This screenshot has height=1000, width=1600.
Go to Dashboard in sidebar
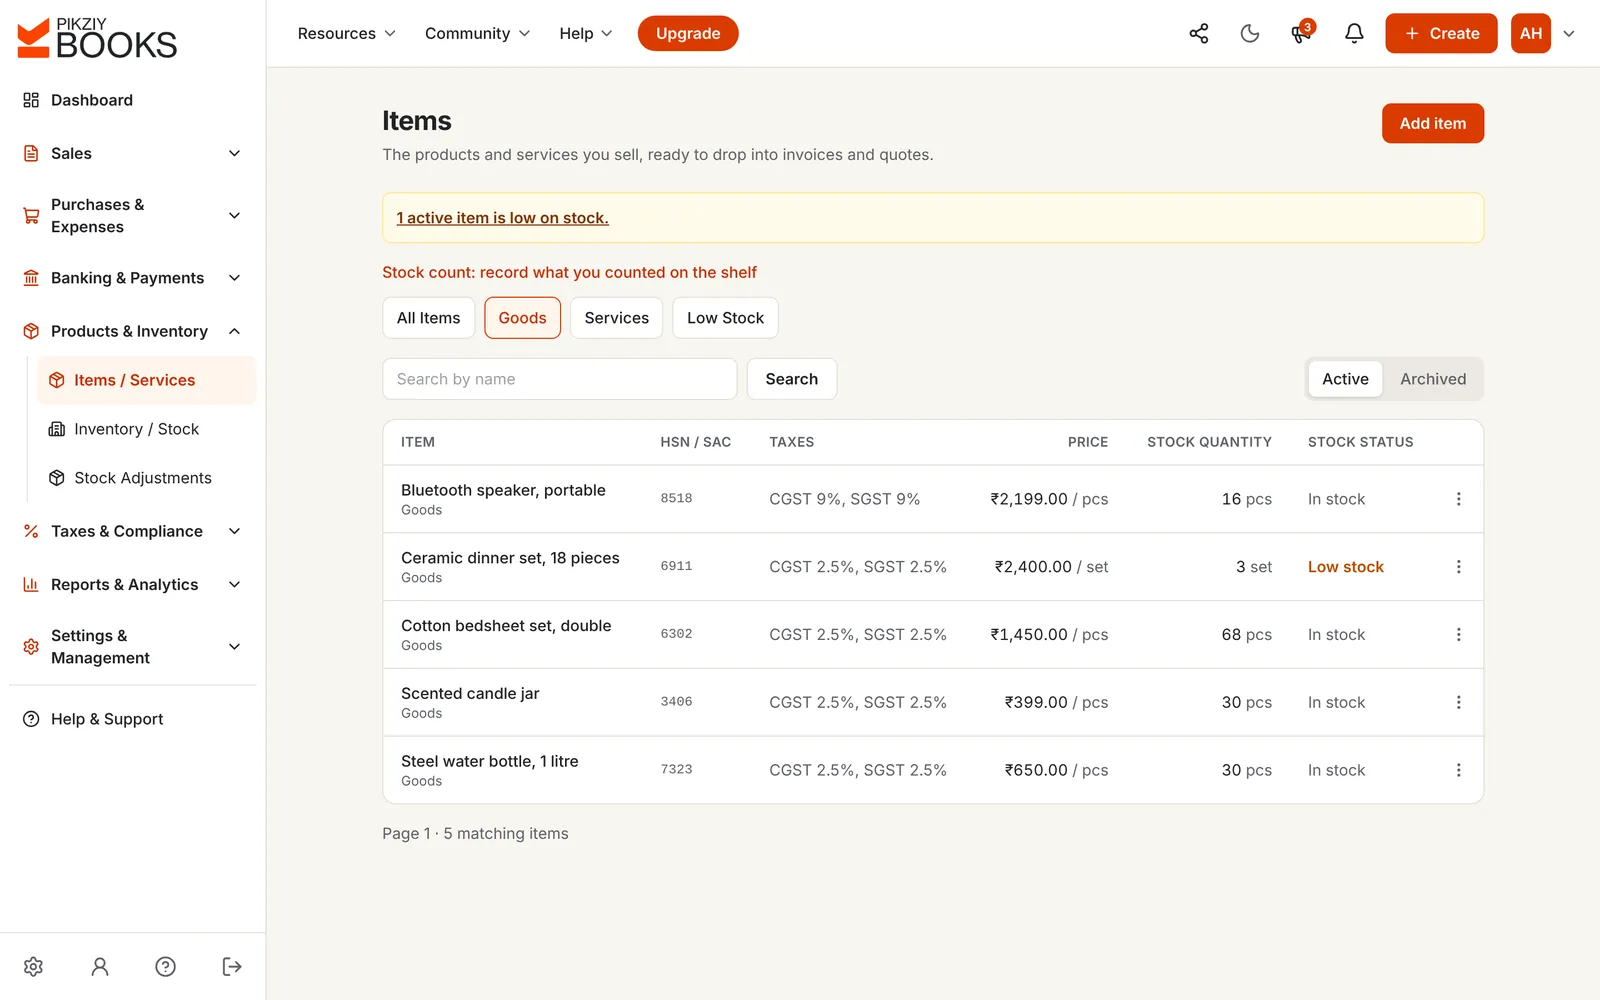click(132, 100)
